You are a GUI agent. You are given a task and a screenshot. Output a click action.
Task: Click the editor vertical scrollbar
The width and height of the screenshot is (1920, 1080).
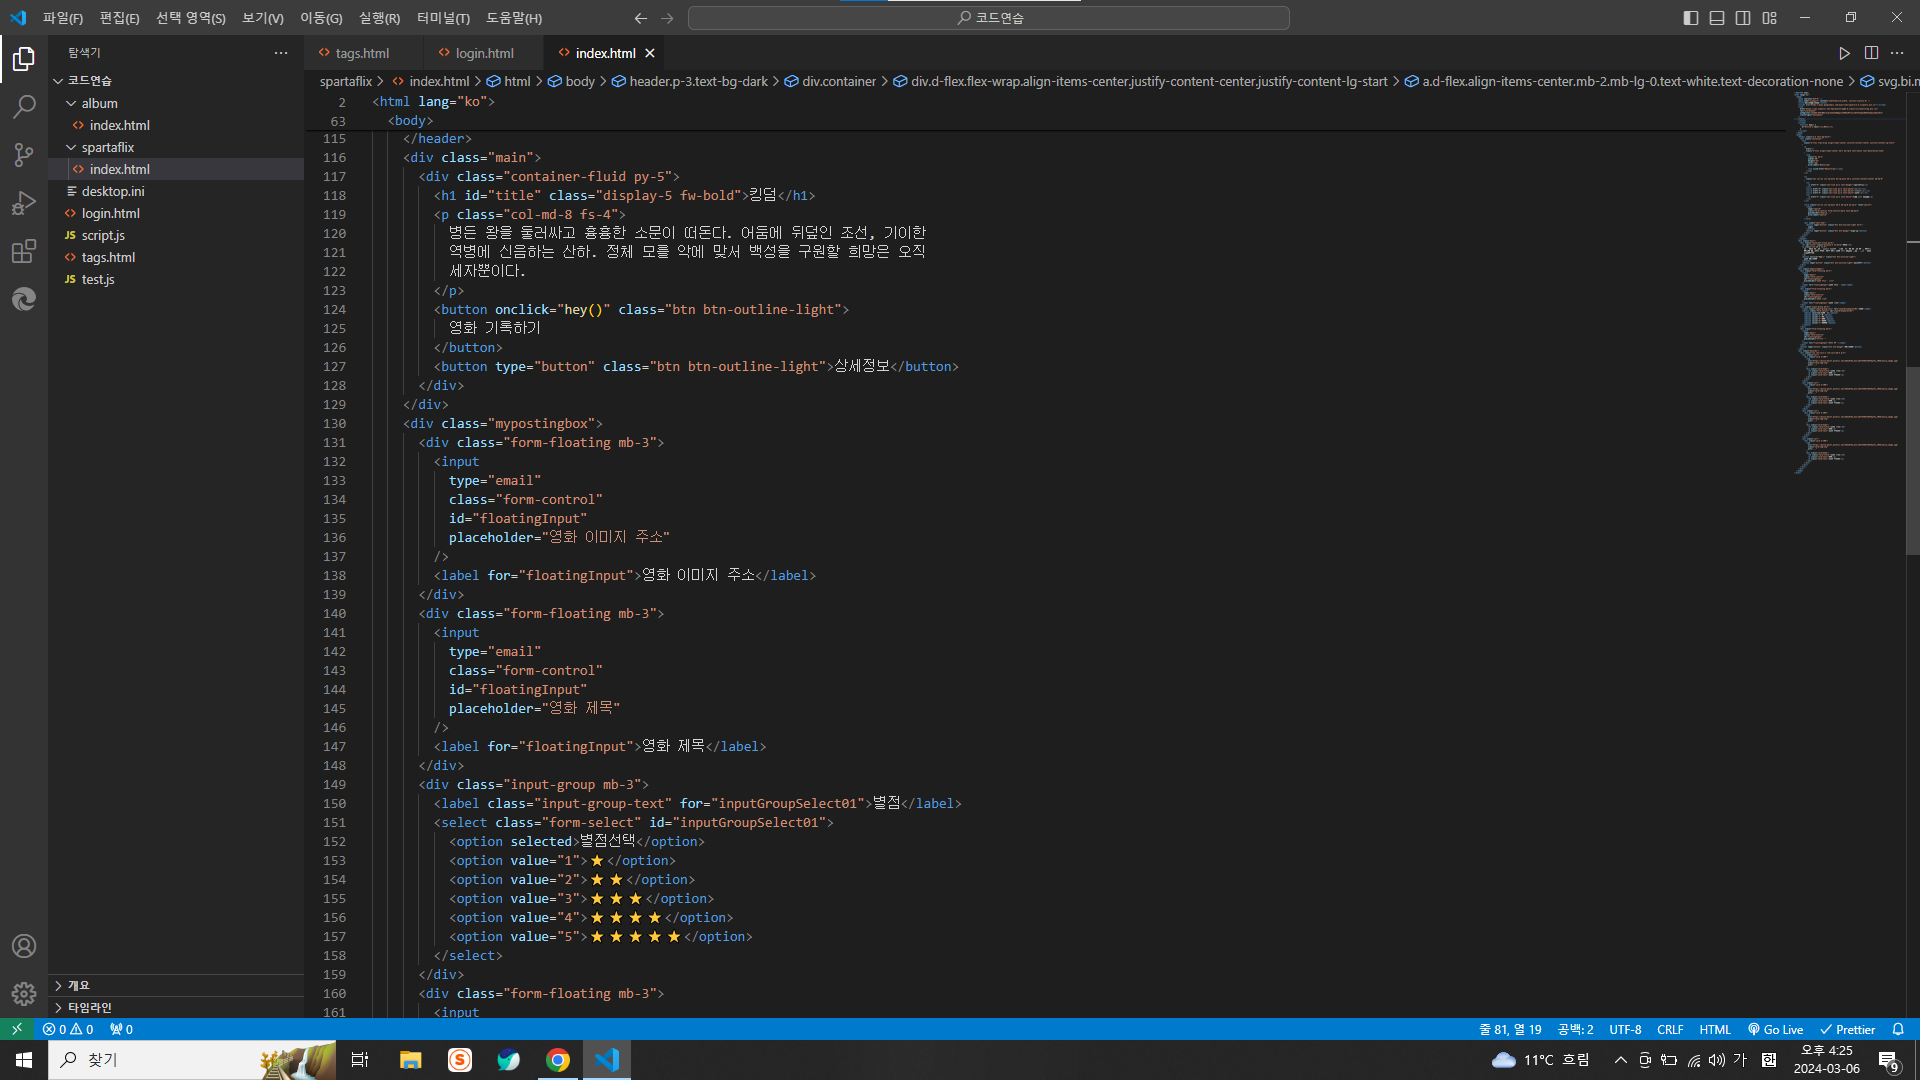click(1913, 460)
